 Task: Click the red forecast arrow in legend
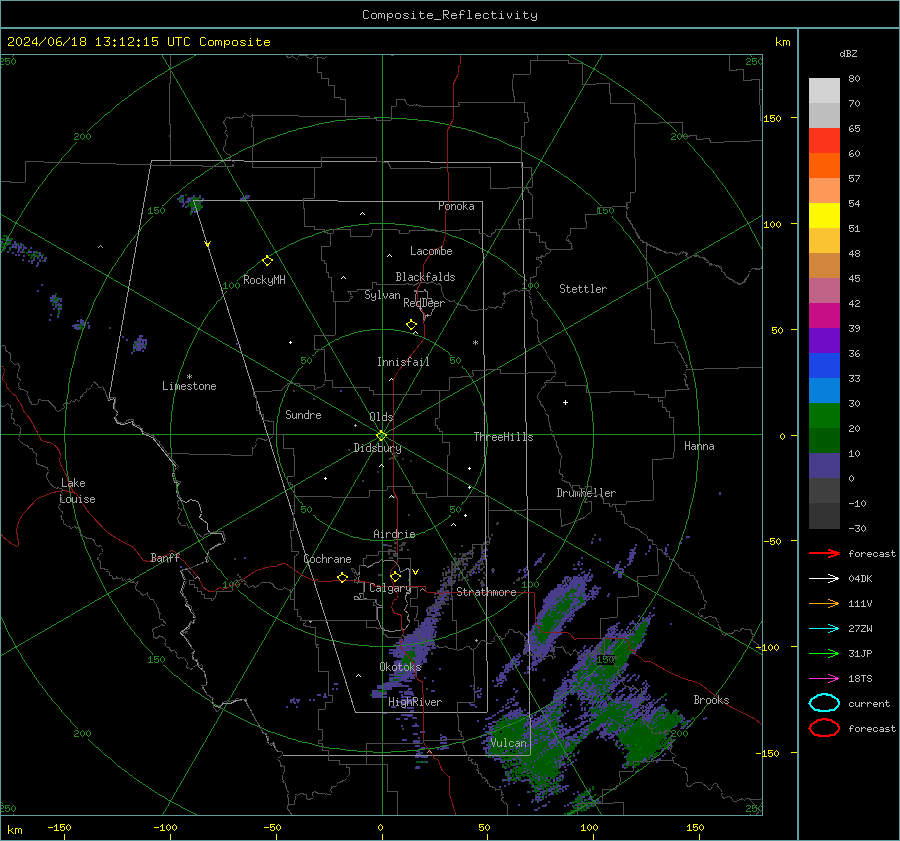[824, 553]
